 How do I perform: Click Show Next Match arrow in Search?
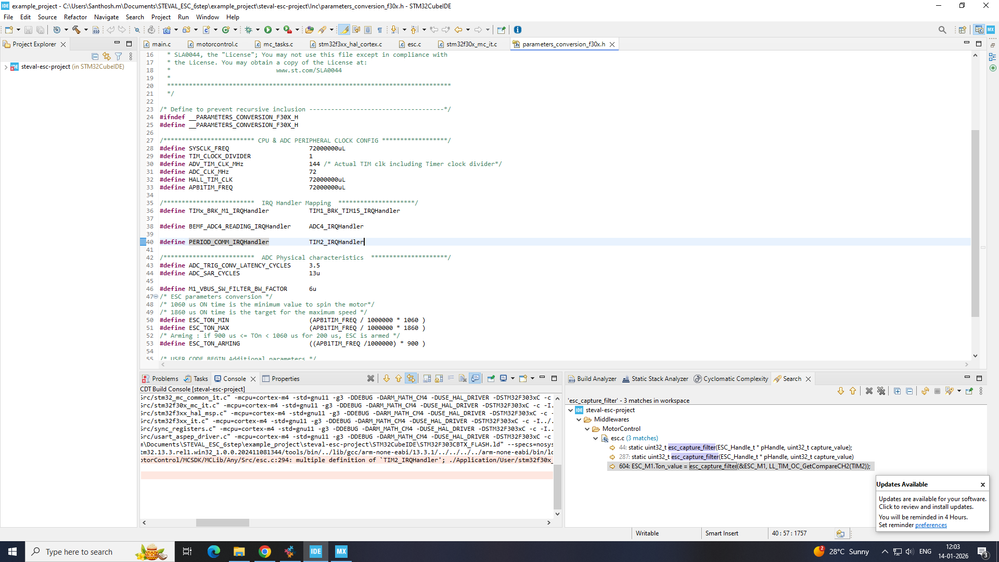coord(840,391)
